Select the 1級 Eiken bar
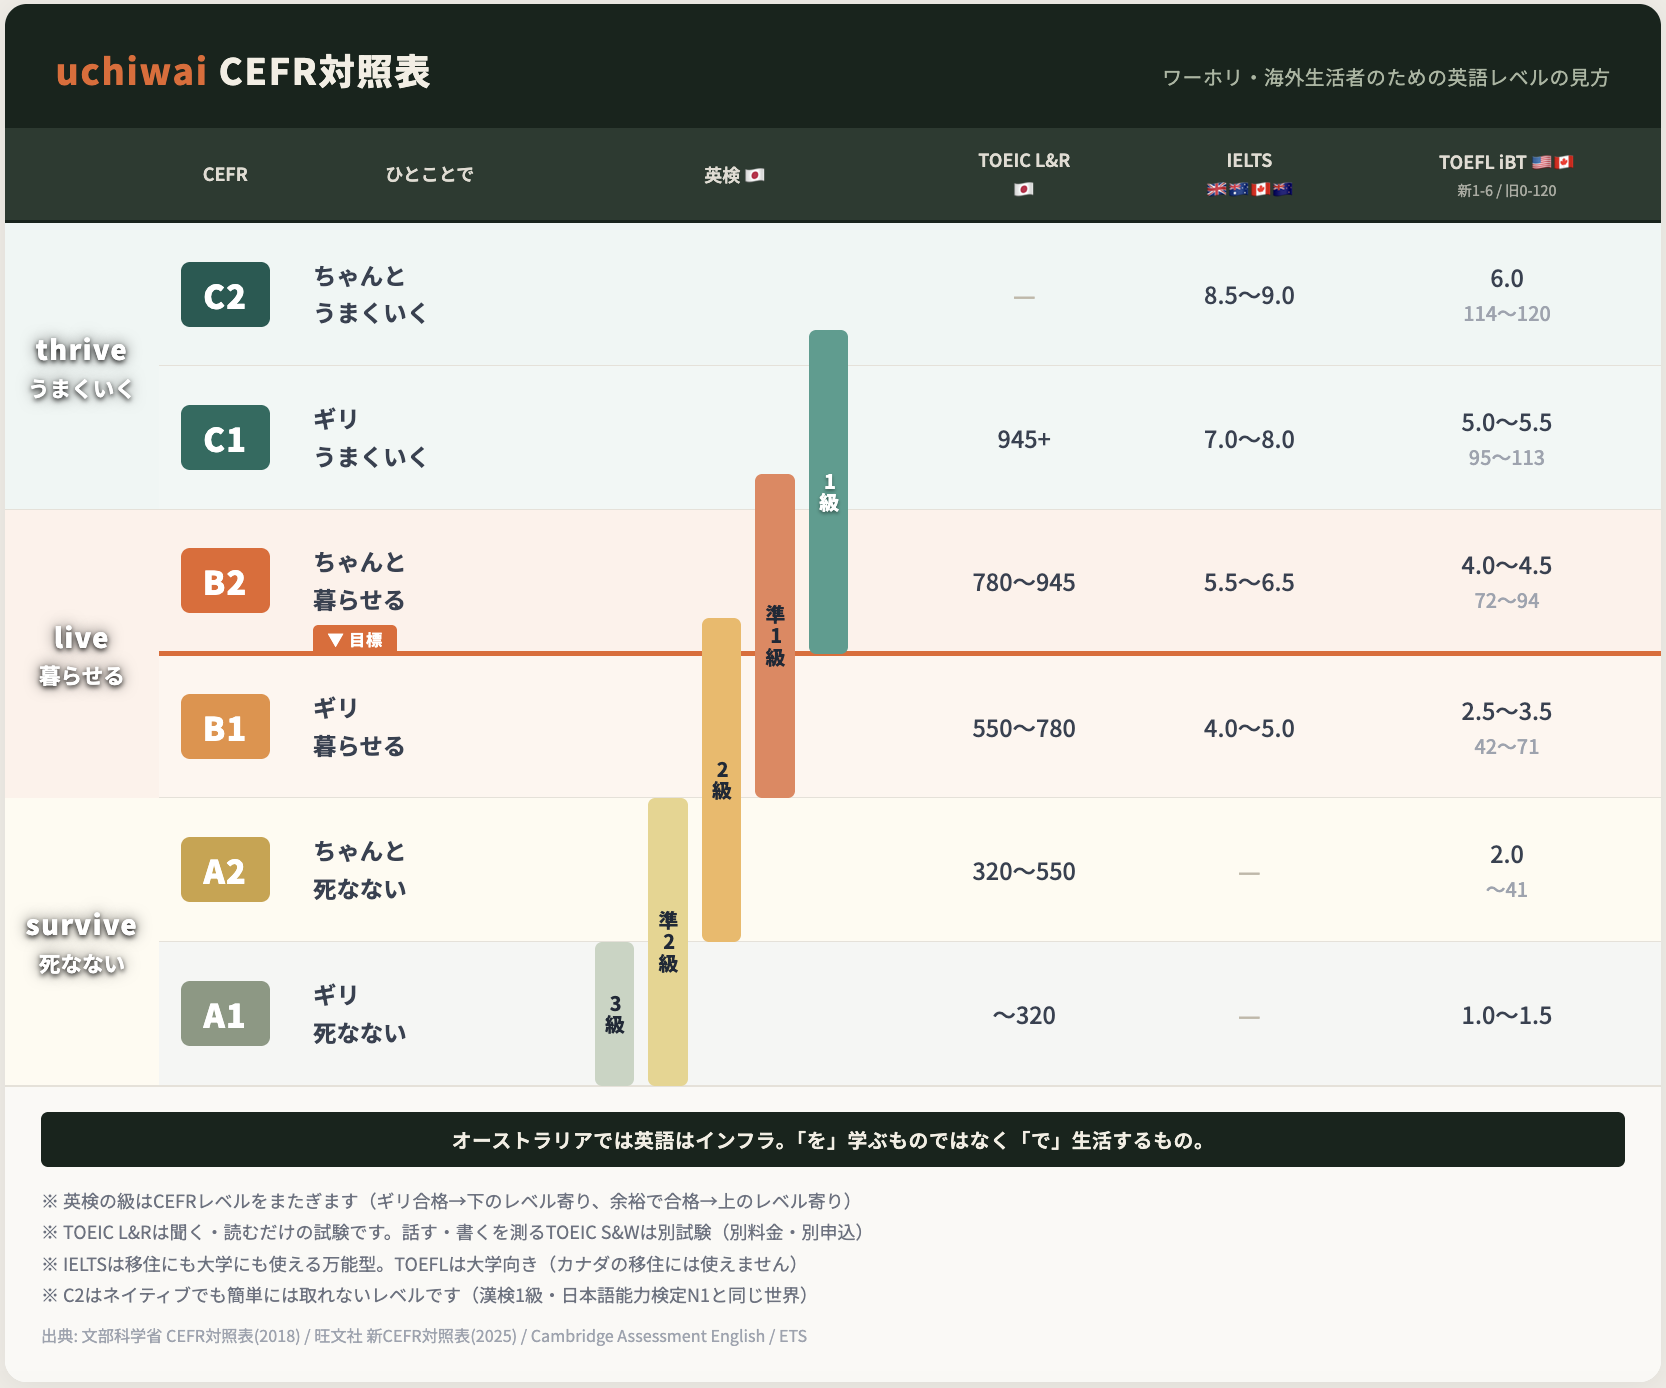Viewport: 1666px width, 1388px height. point(828,492)
